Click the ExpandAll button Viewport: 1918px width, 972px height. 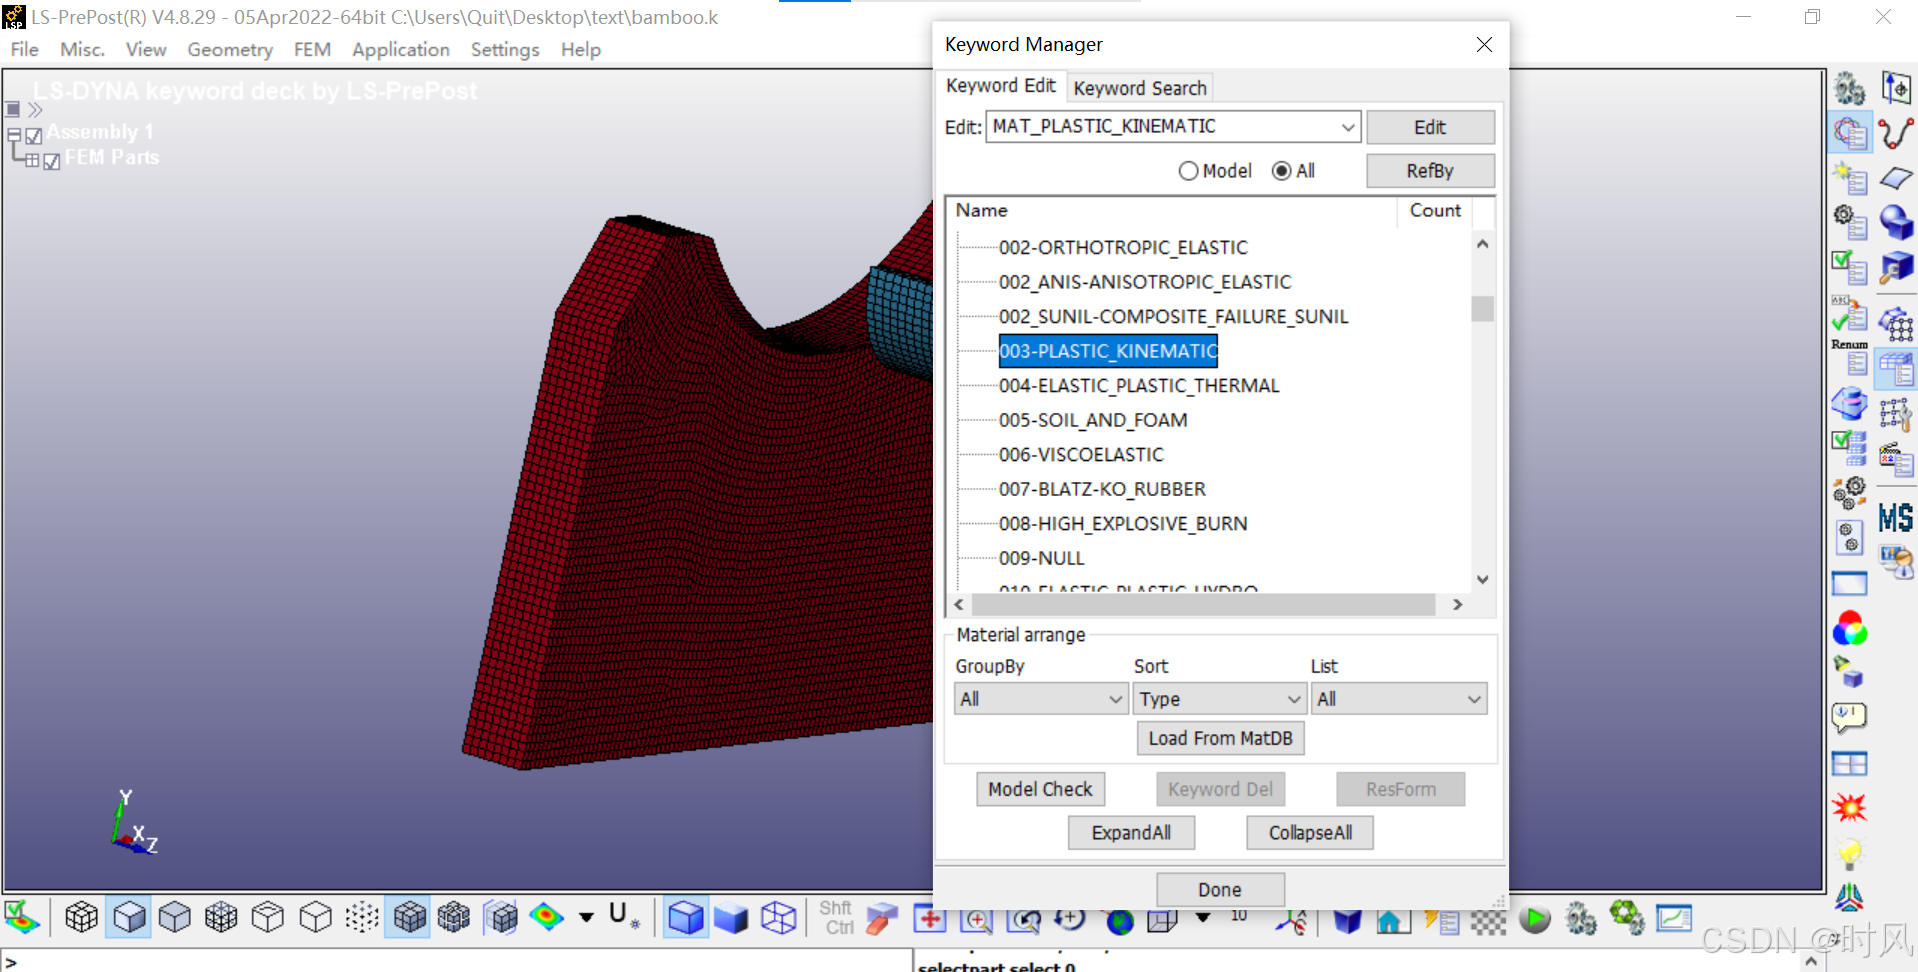coord(1131,833)
